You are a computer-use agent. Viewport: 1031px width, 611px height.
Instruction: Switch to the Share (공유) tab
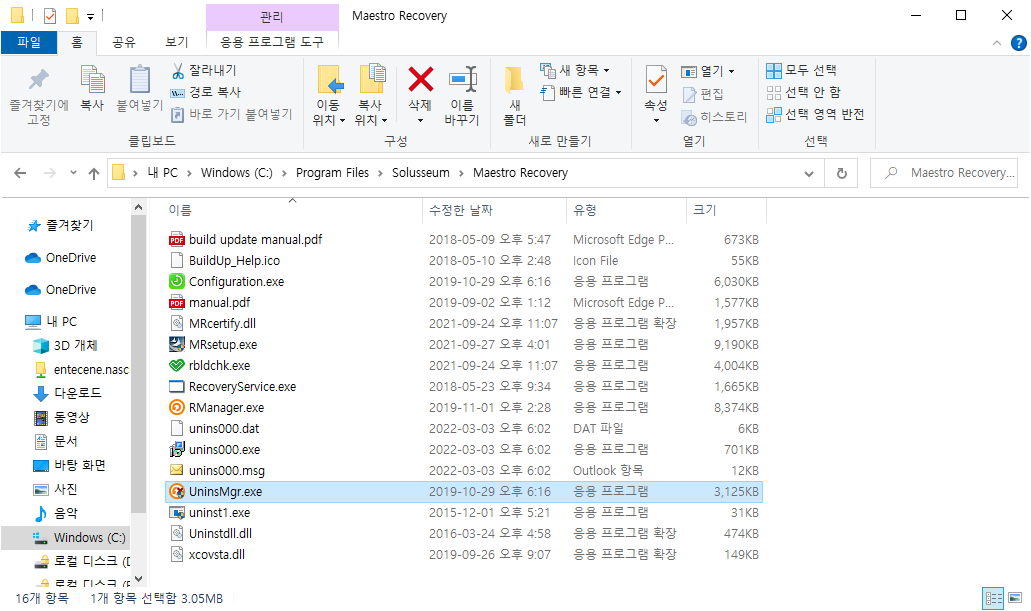124,42
